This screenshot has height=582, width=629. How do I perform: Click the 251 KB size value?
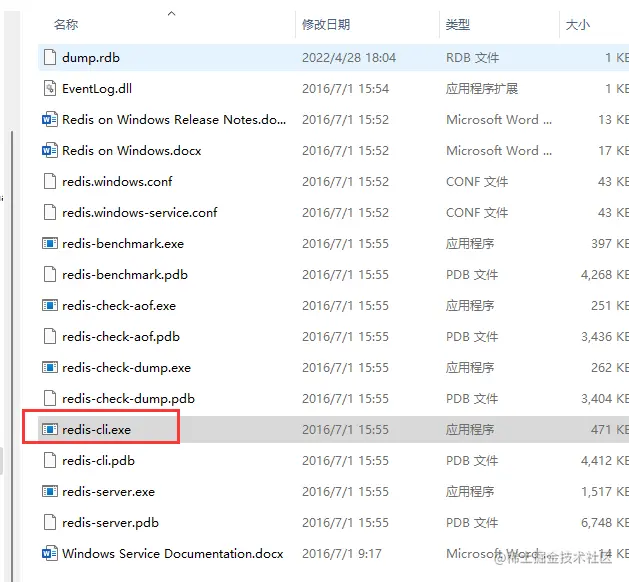coord(610,306)
